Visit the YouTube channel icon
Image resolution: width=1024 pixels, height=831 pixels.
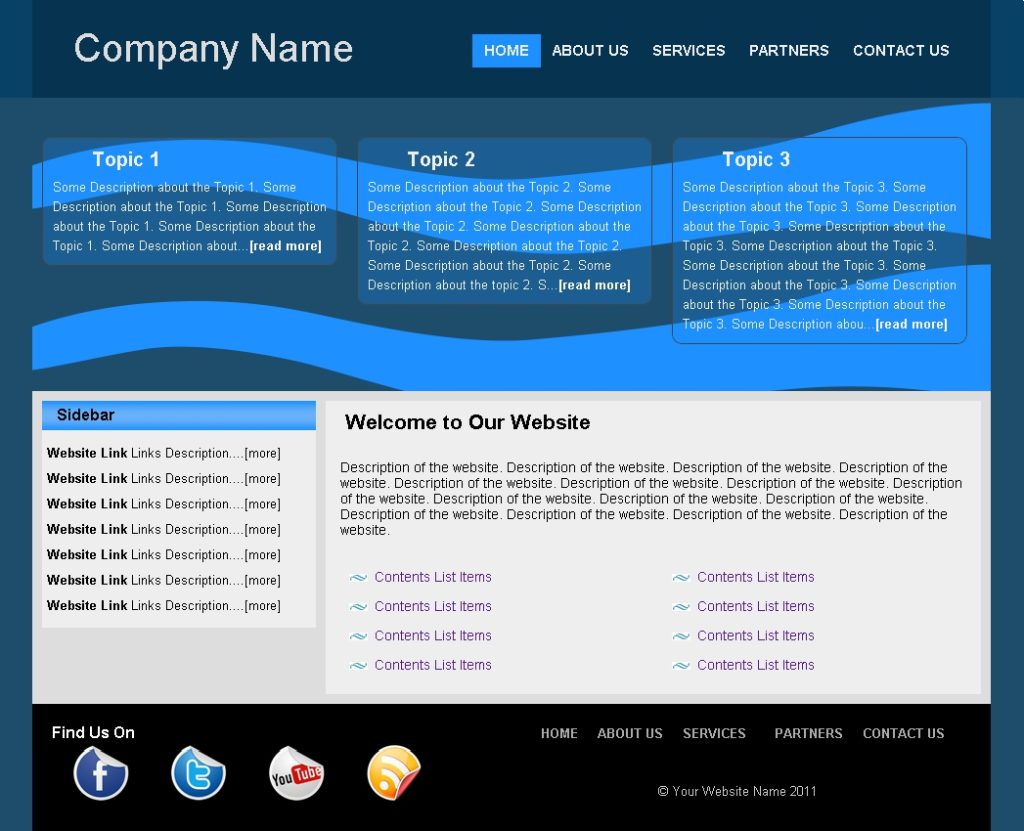[296, 773]
